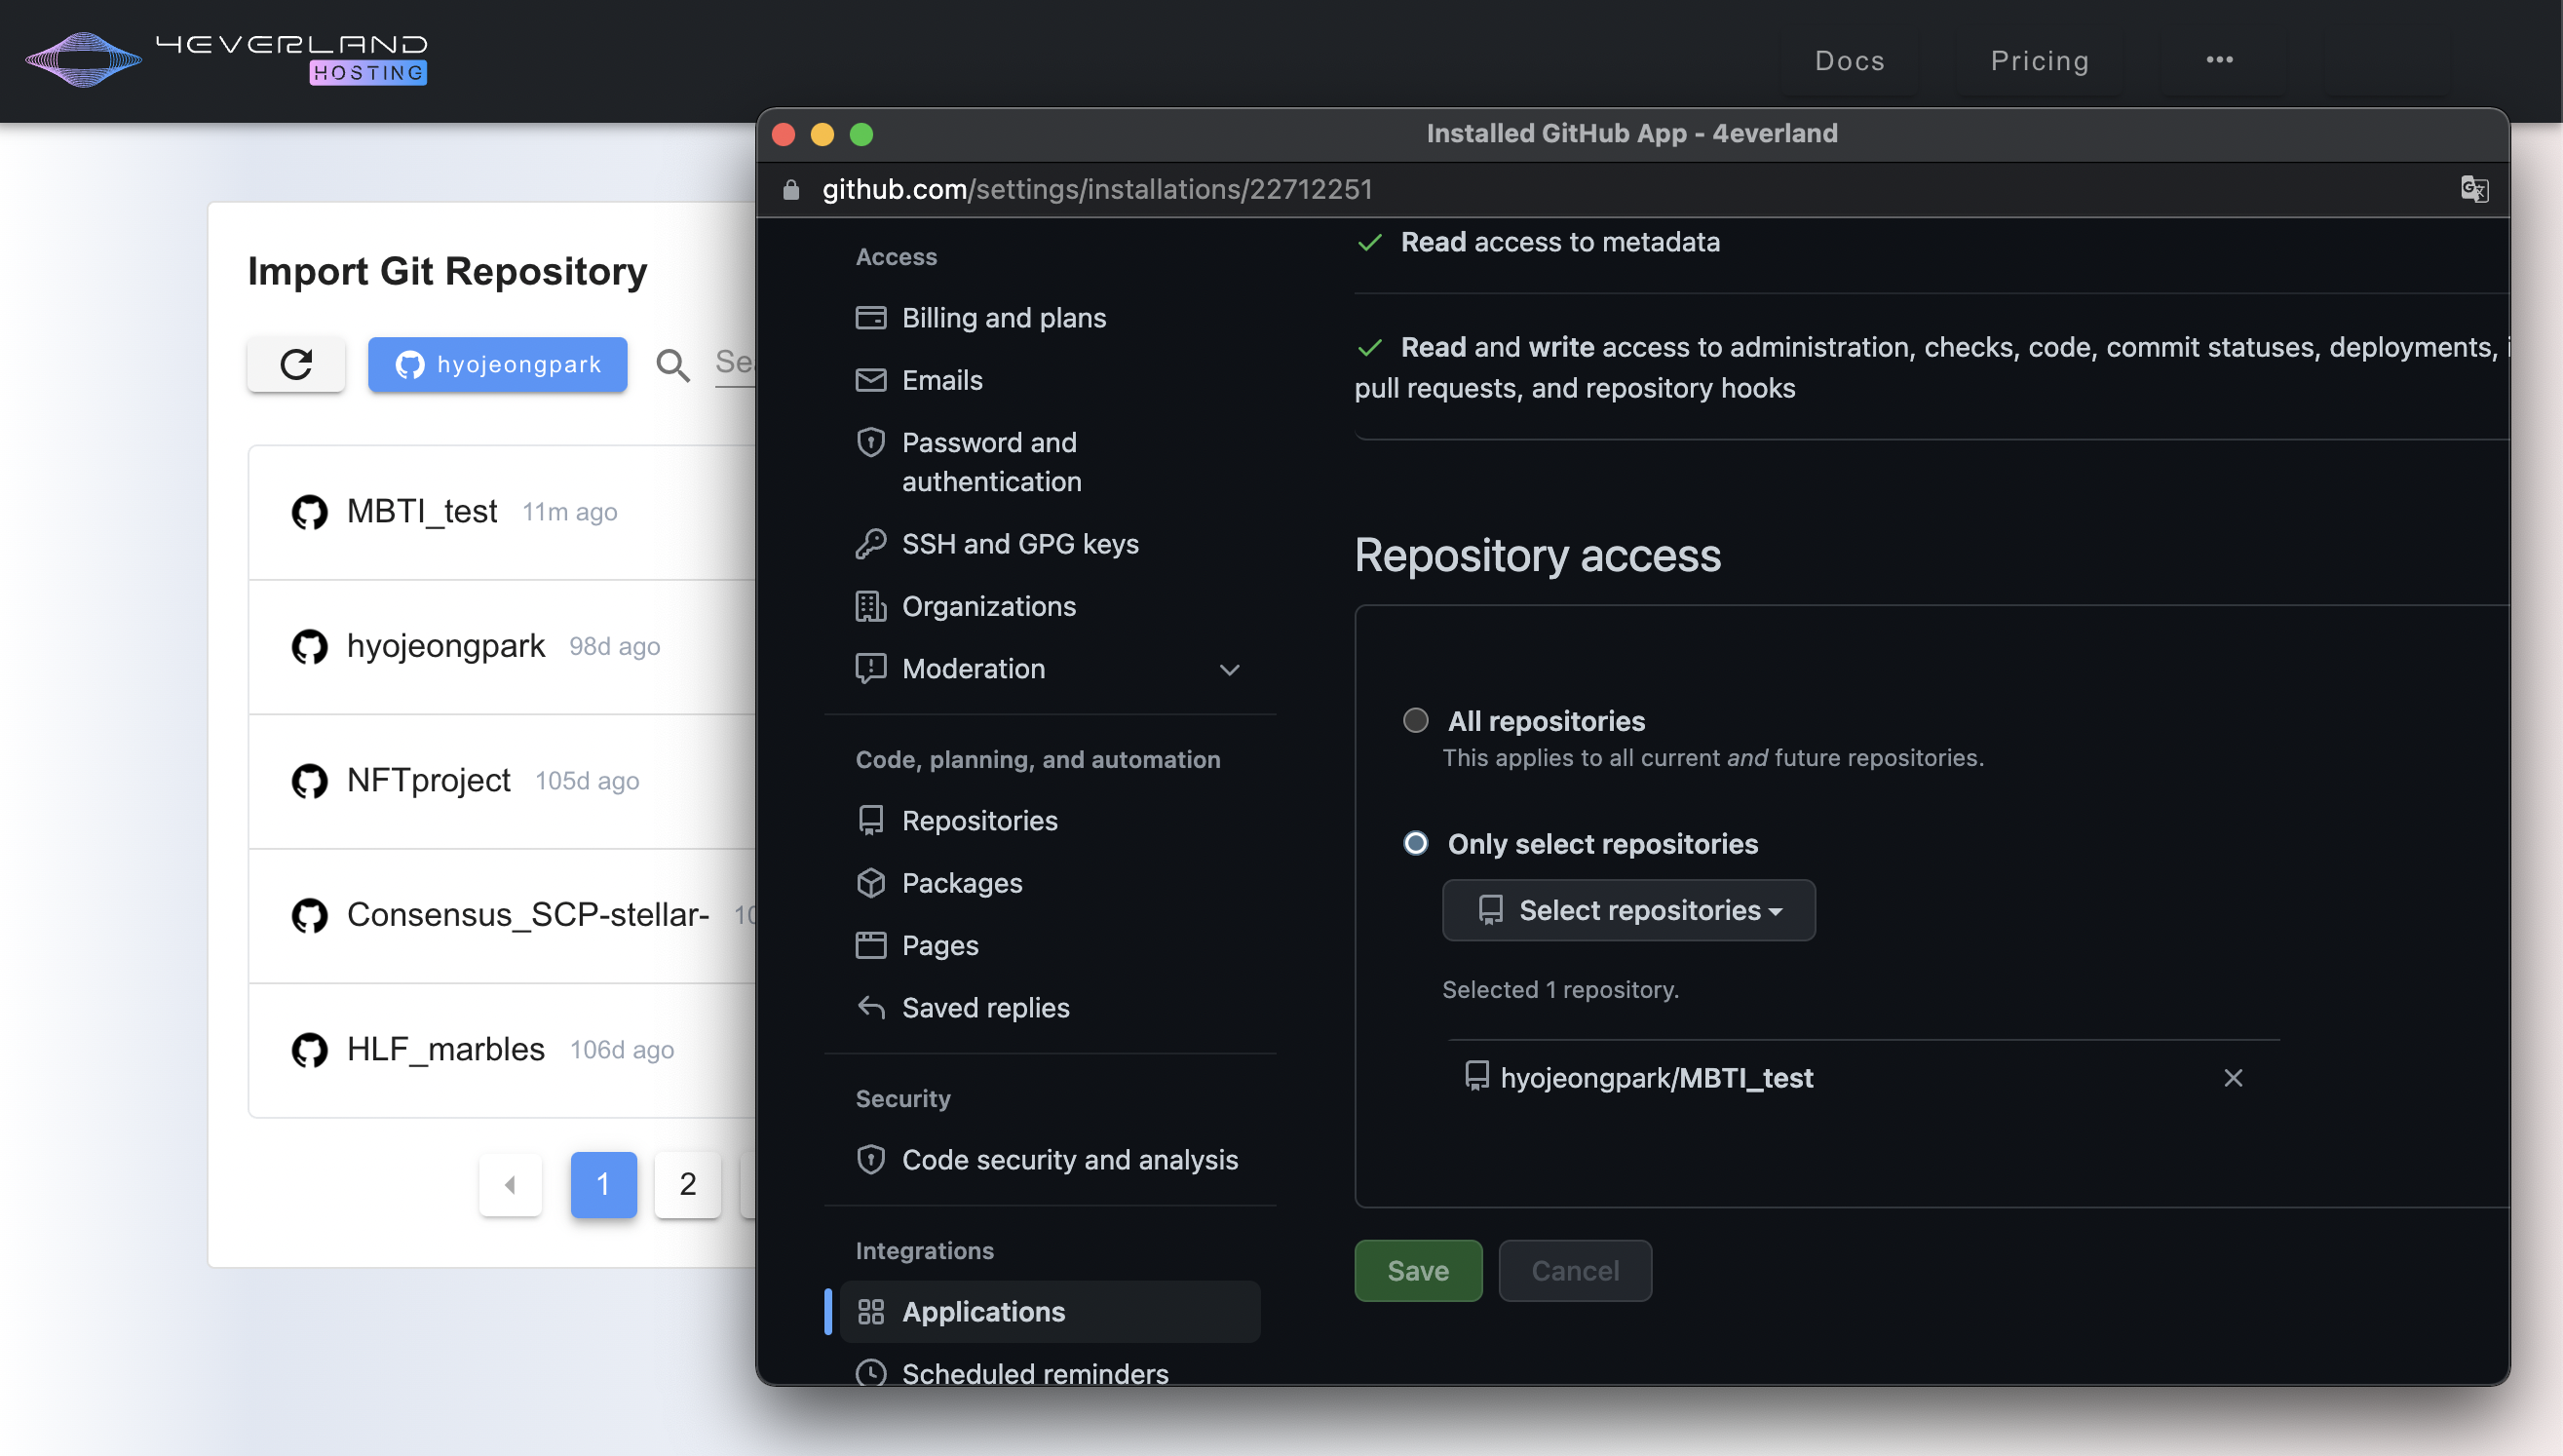Expand the Moderation section chevron
This screenshot has height=1456, width=2563.
(x=1229, y=669)
